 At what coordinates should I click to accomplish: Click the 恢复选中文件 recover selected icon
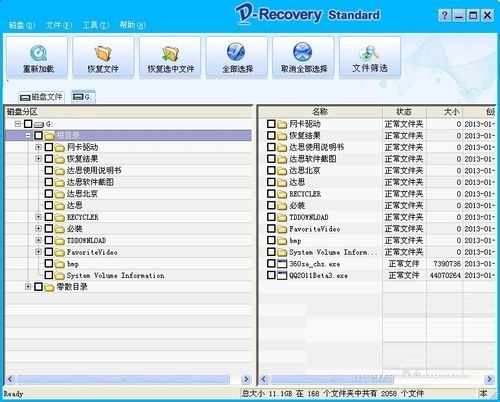click(170, 53)
